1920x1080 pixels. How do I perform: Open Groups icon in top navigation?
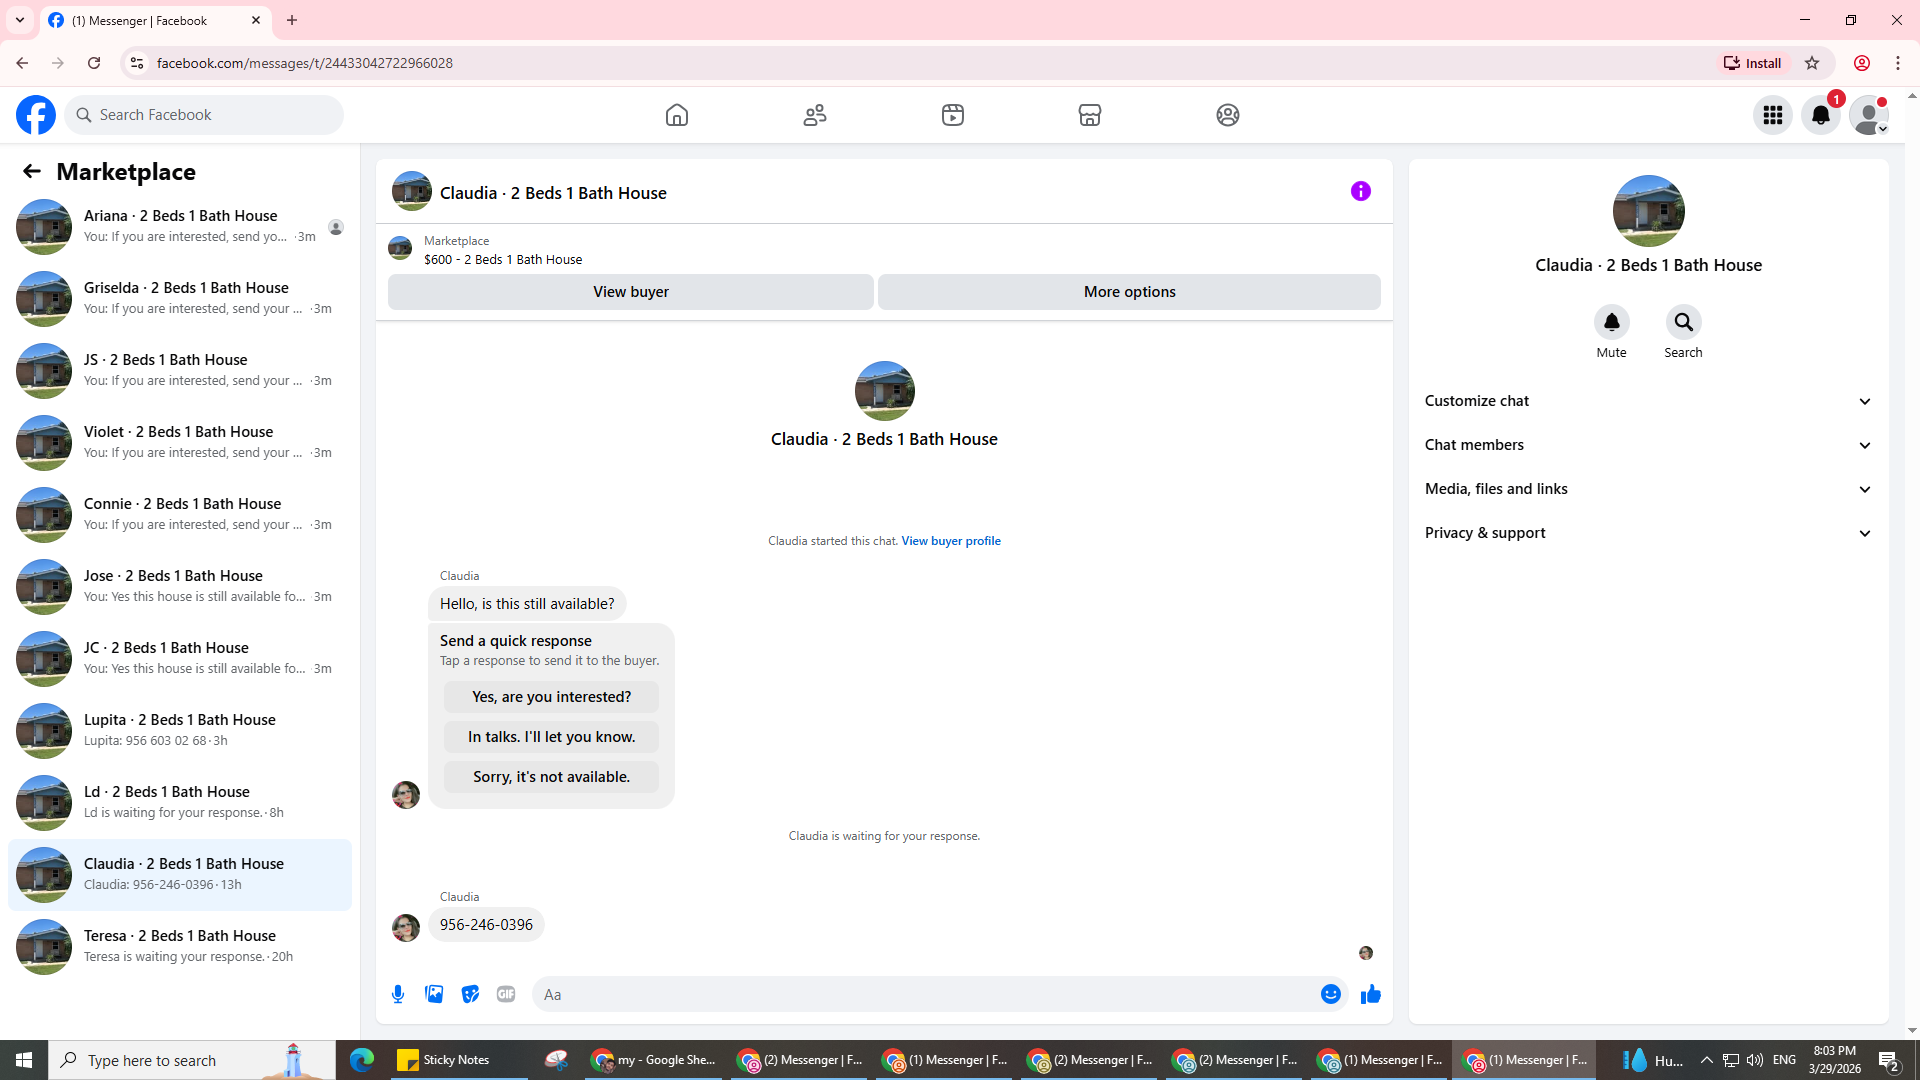(x=1228, y=115)
